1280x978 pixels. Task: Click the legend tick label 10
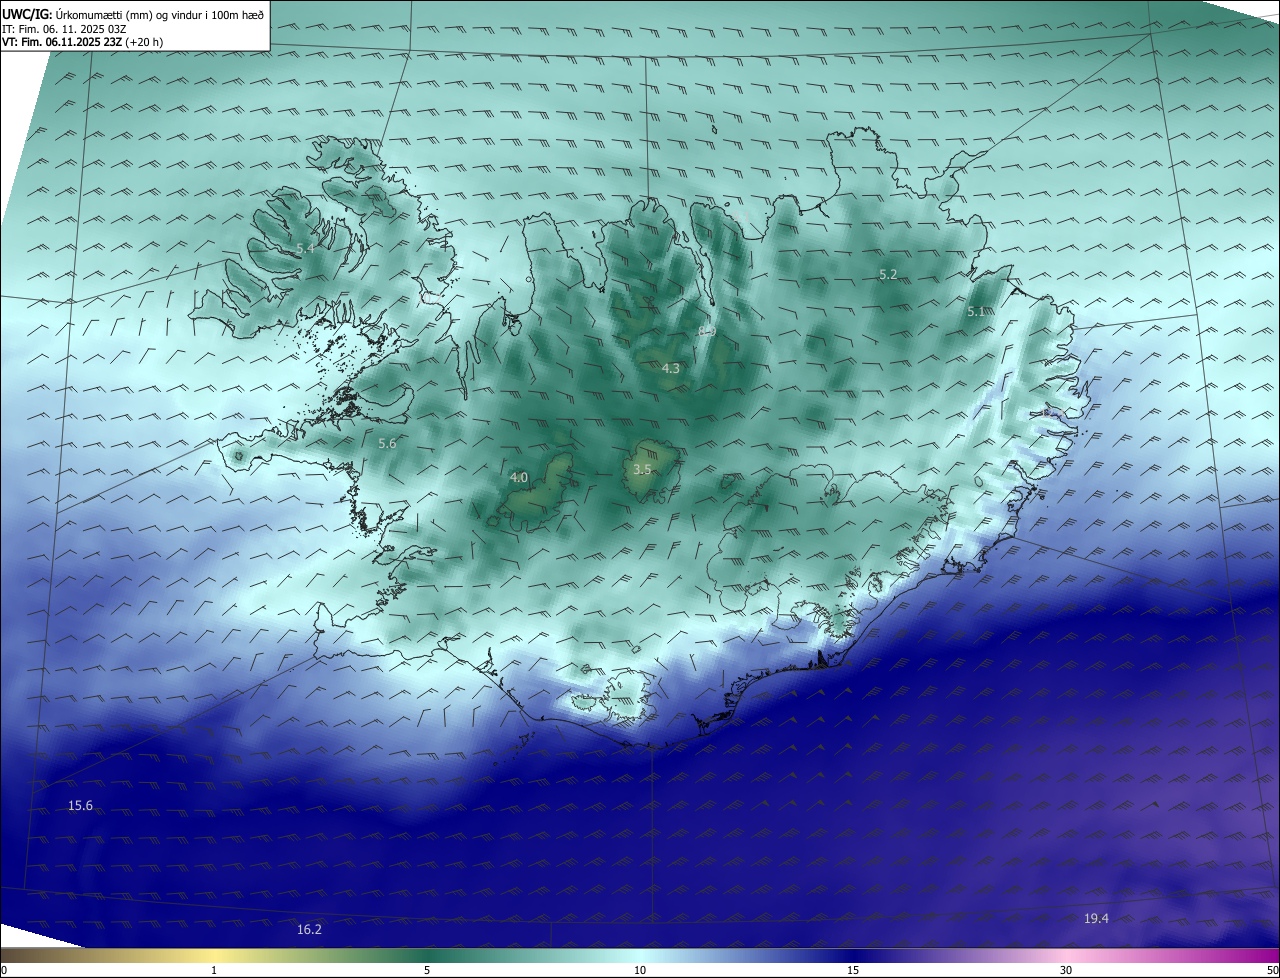pos(640,970)
